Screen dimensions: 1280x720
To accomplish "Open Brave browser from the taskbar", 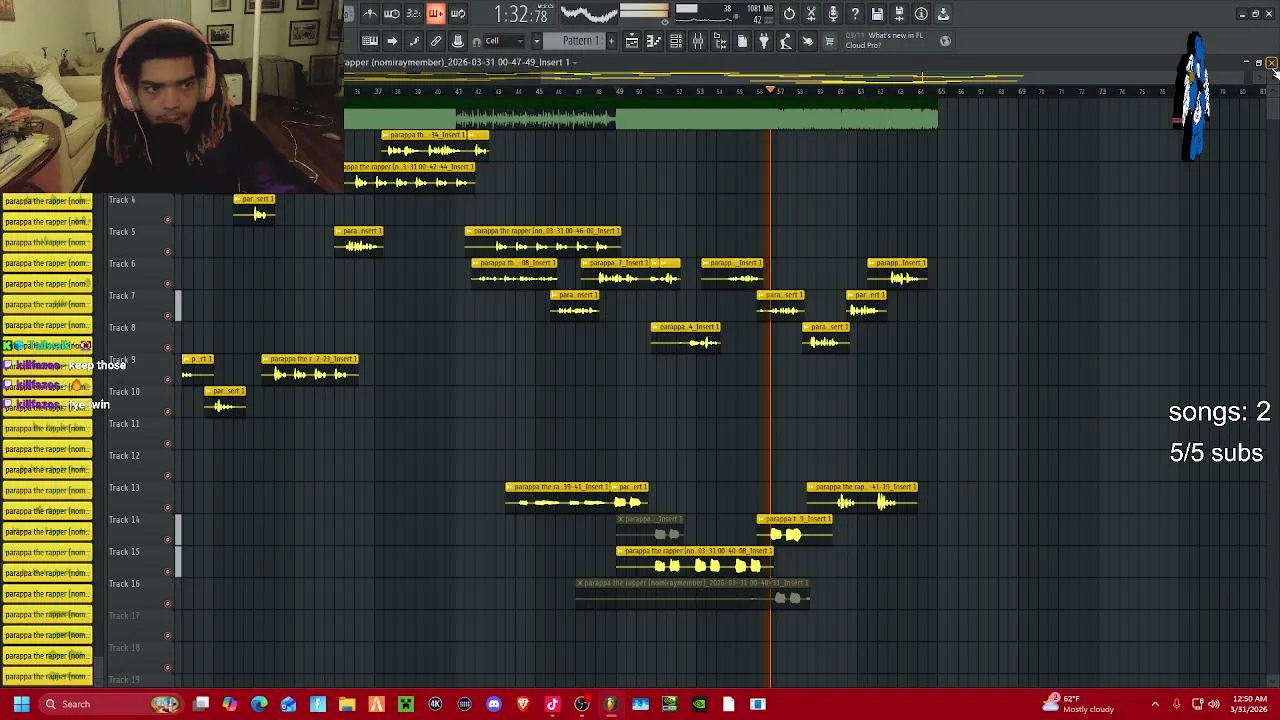I will tap(523, 704).
